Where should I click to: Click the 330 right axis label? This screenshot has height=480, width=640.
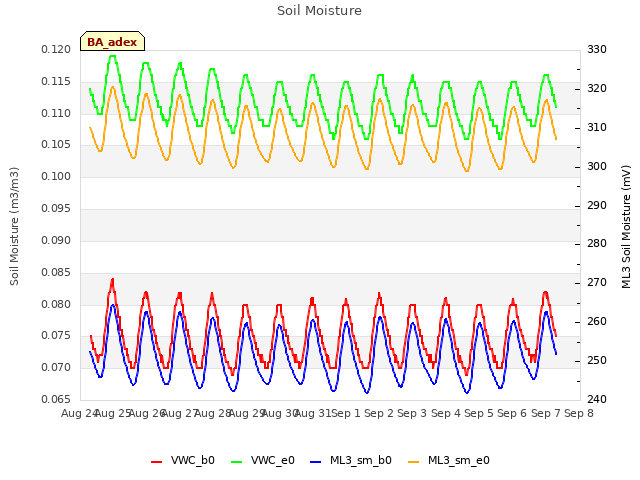597,49
